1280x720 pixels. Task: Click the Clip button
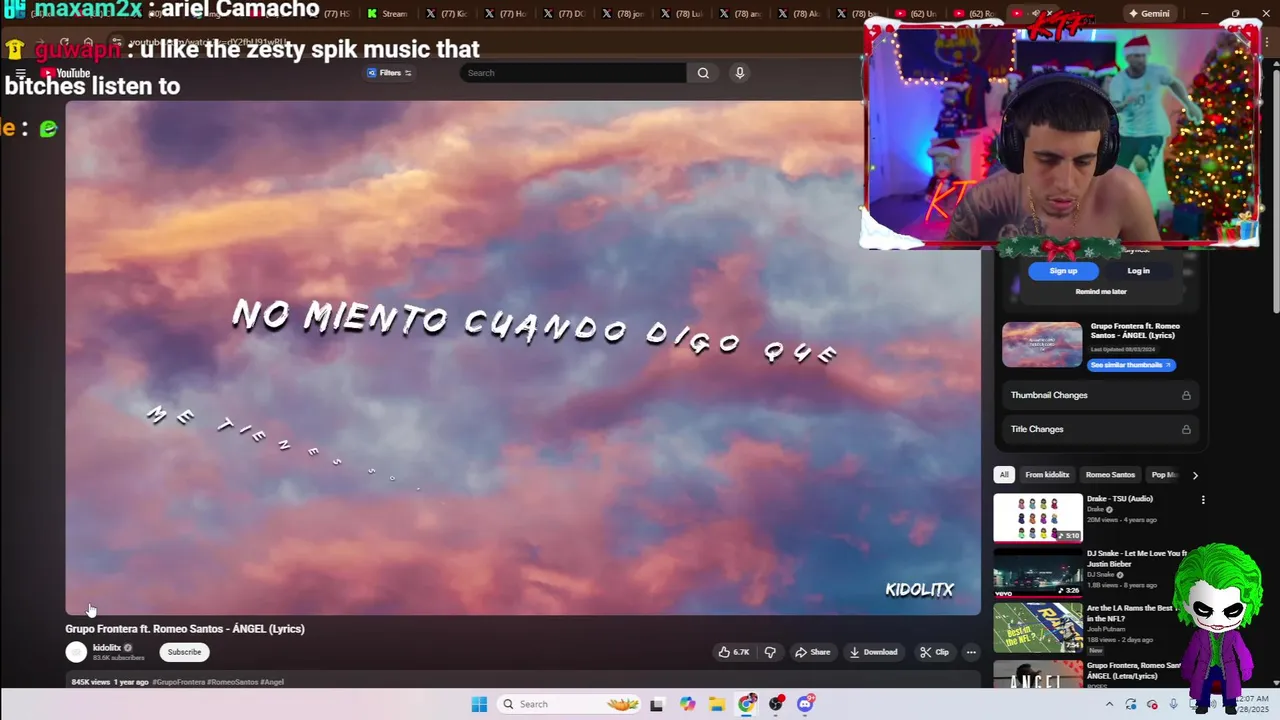[934, 652]
